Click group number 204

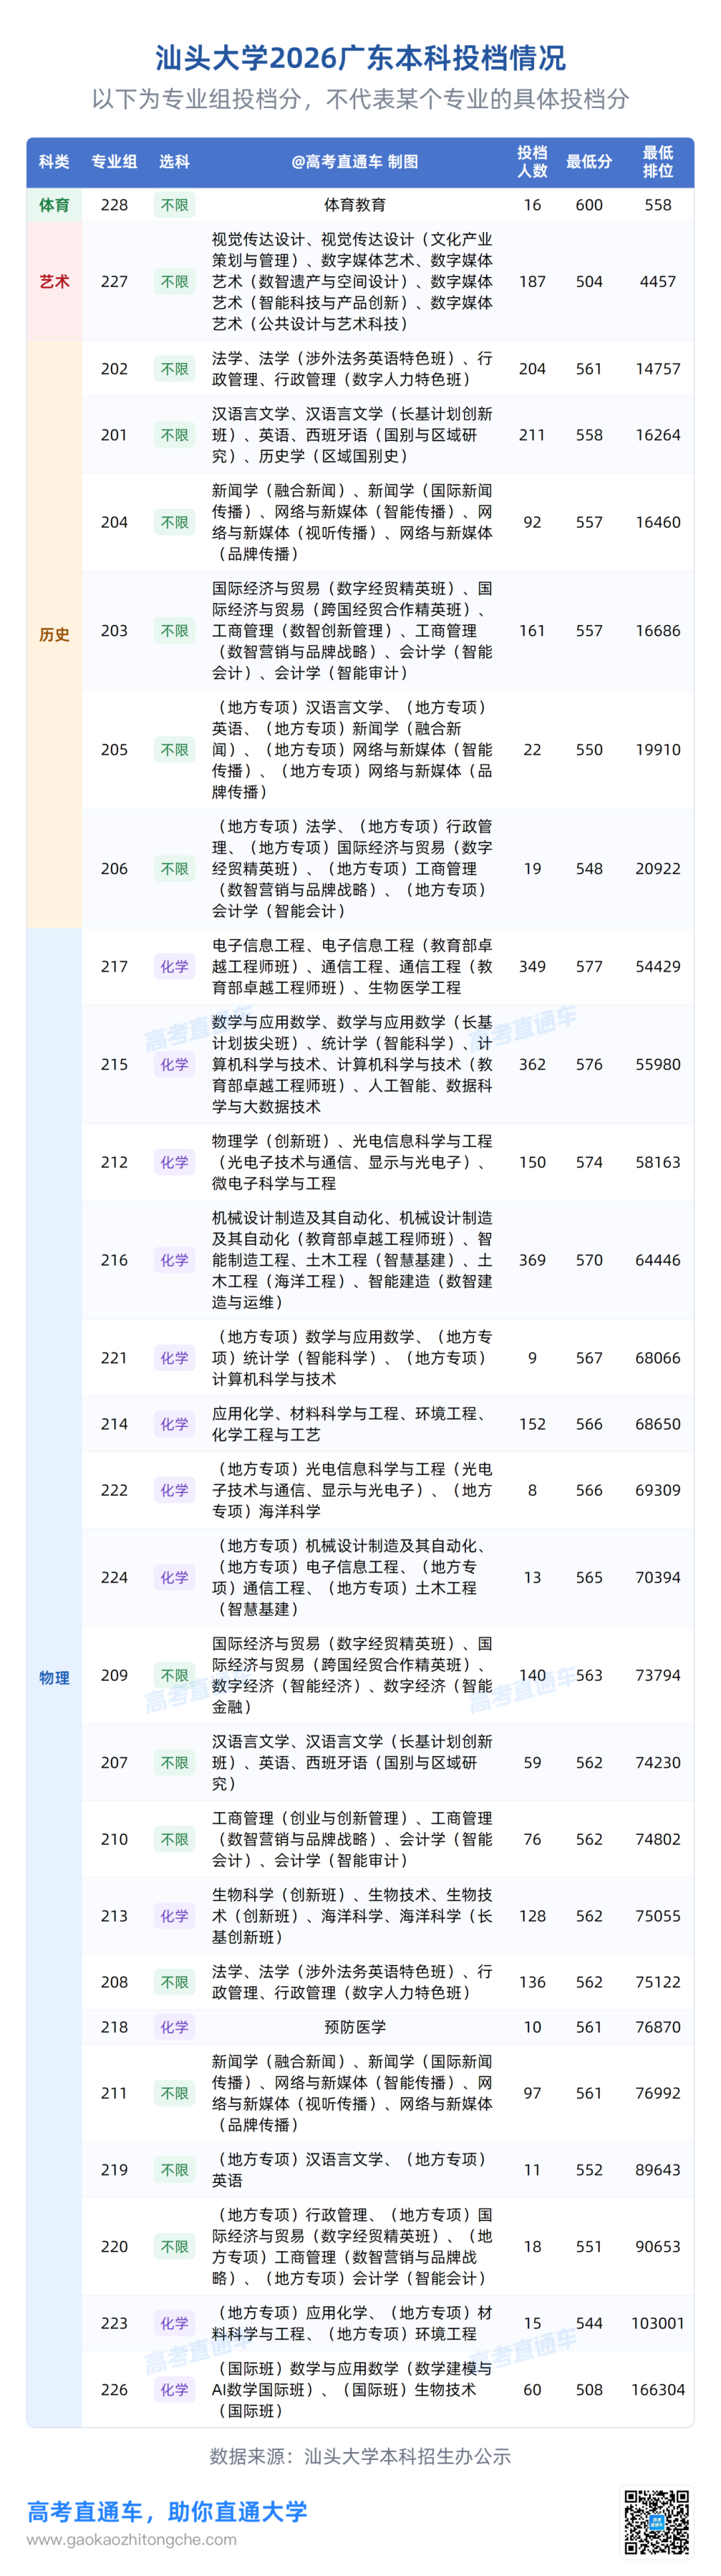point(114,522)
